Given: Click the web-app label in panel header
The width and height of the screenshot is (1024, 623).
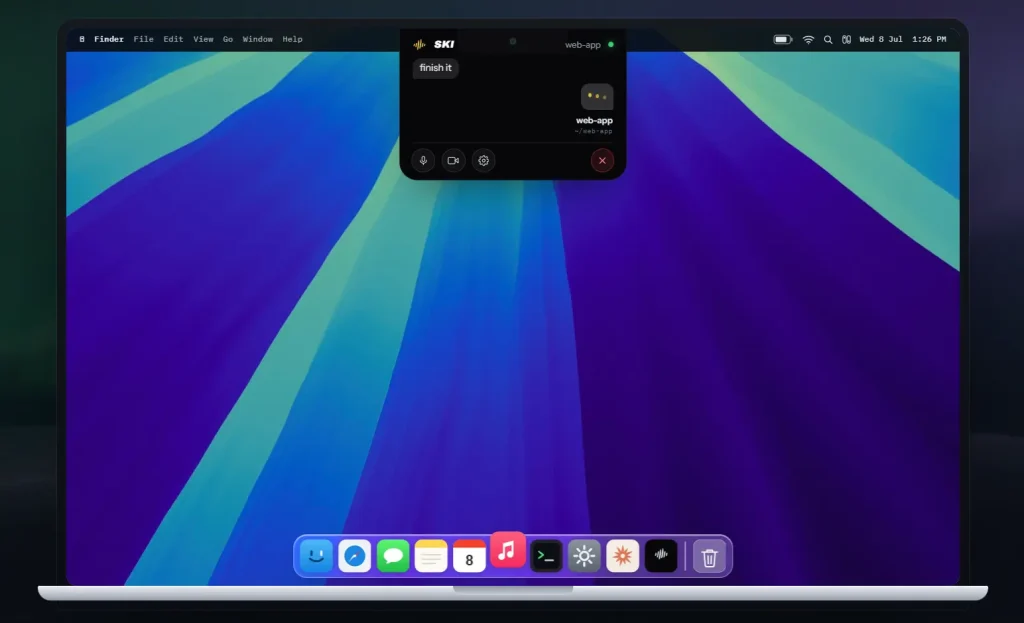Looking at the screenshot, I should 583,45.
